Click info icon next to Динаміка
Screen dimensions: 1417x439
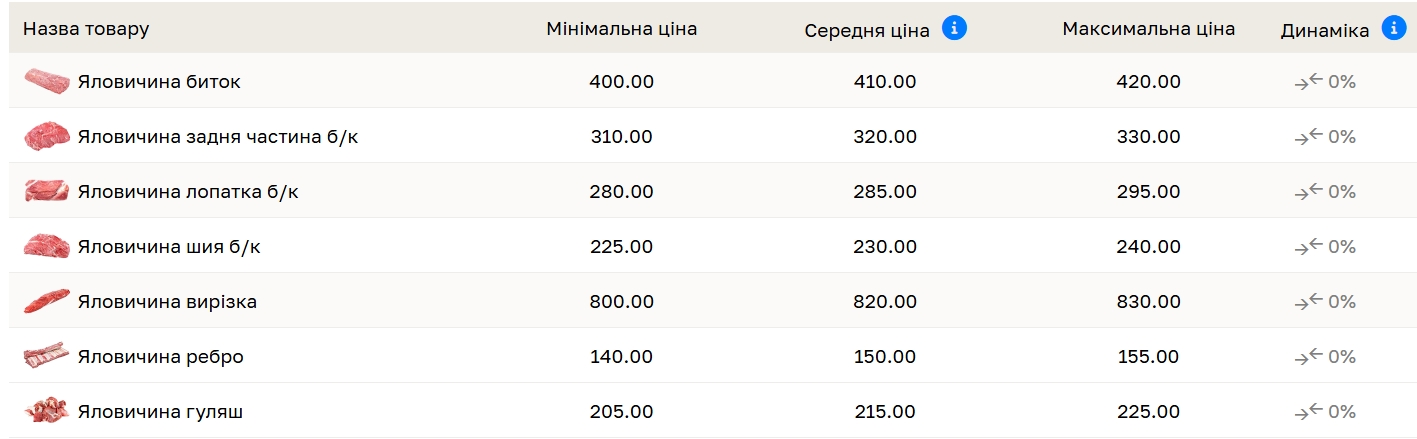[x=1394, y=28]
